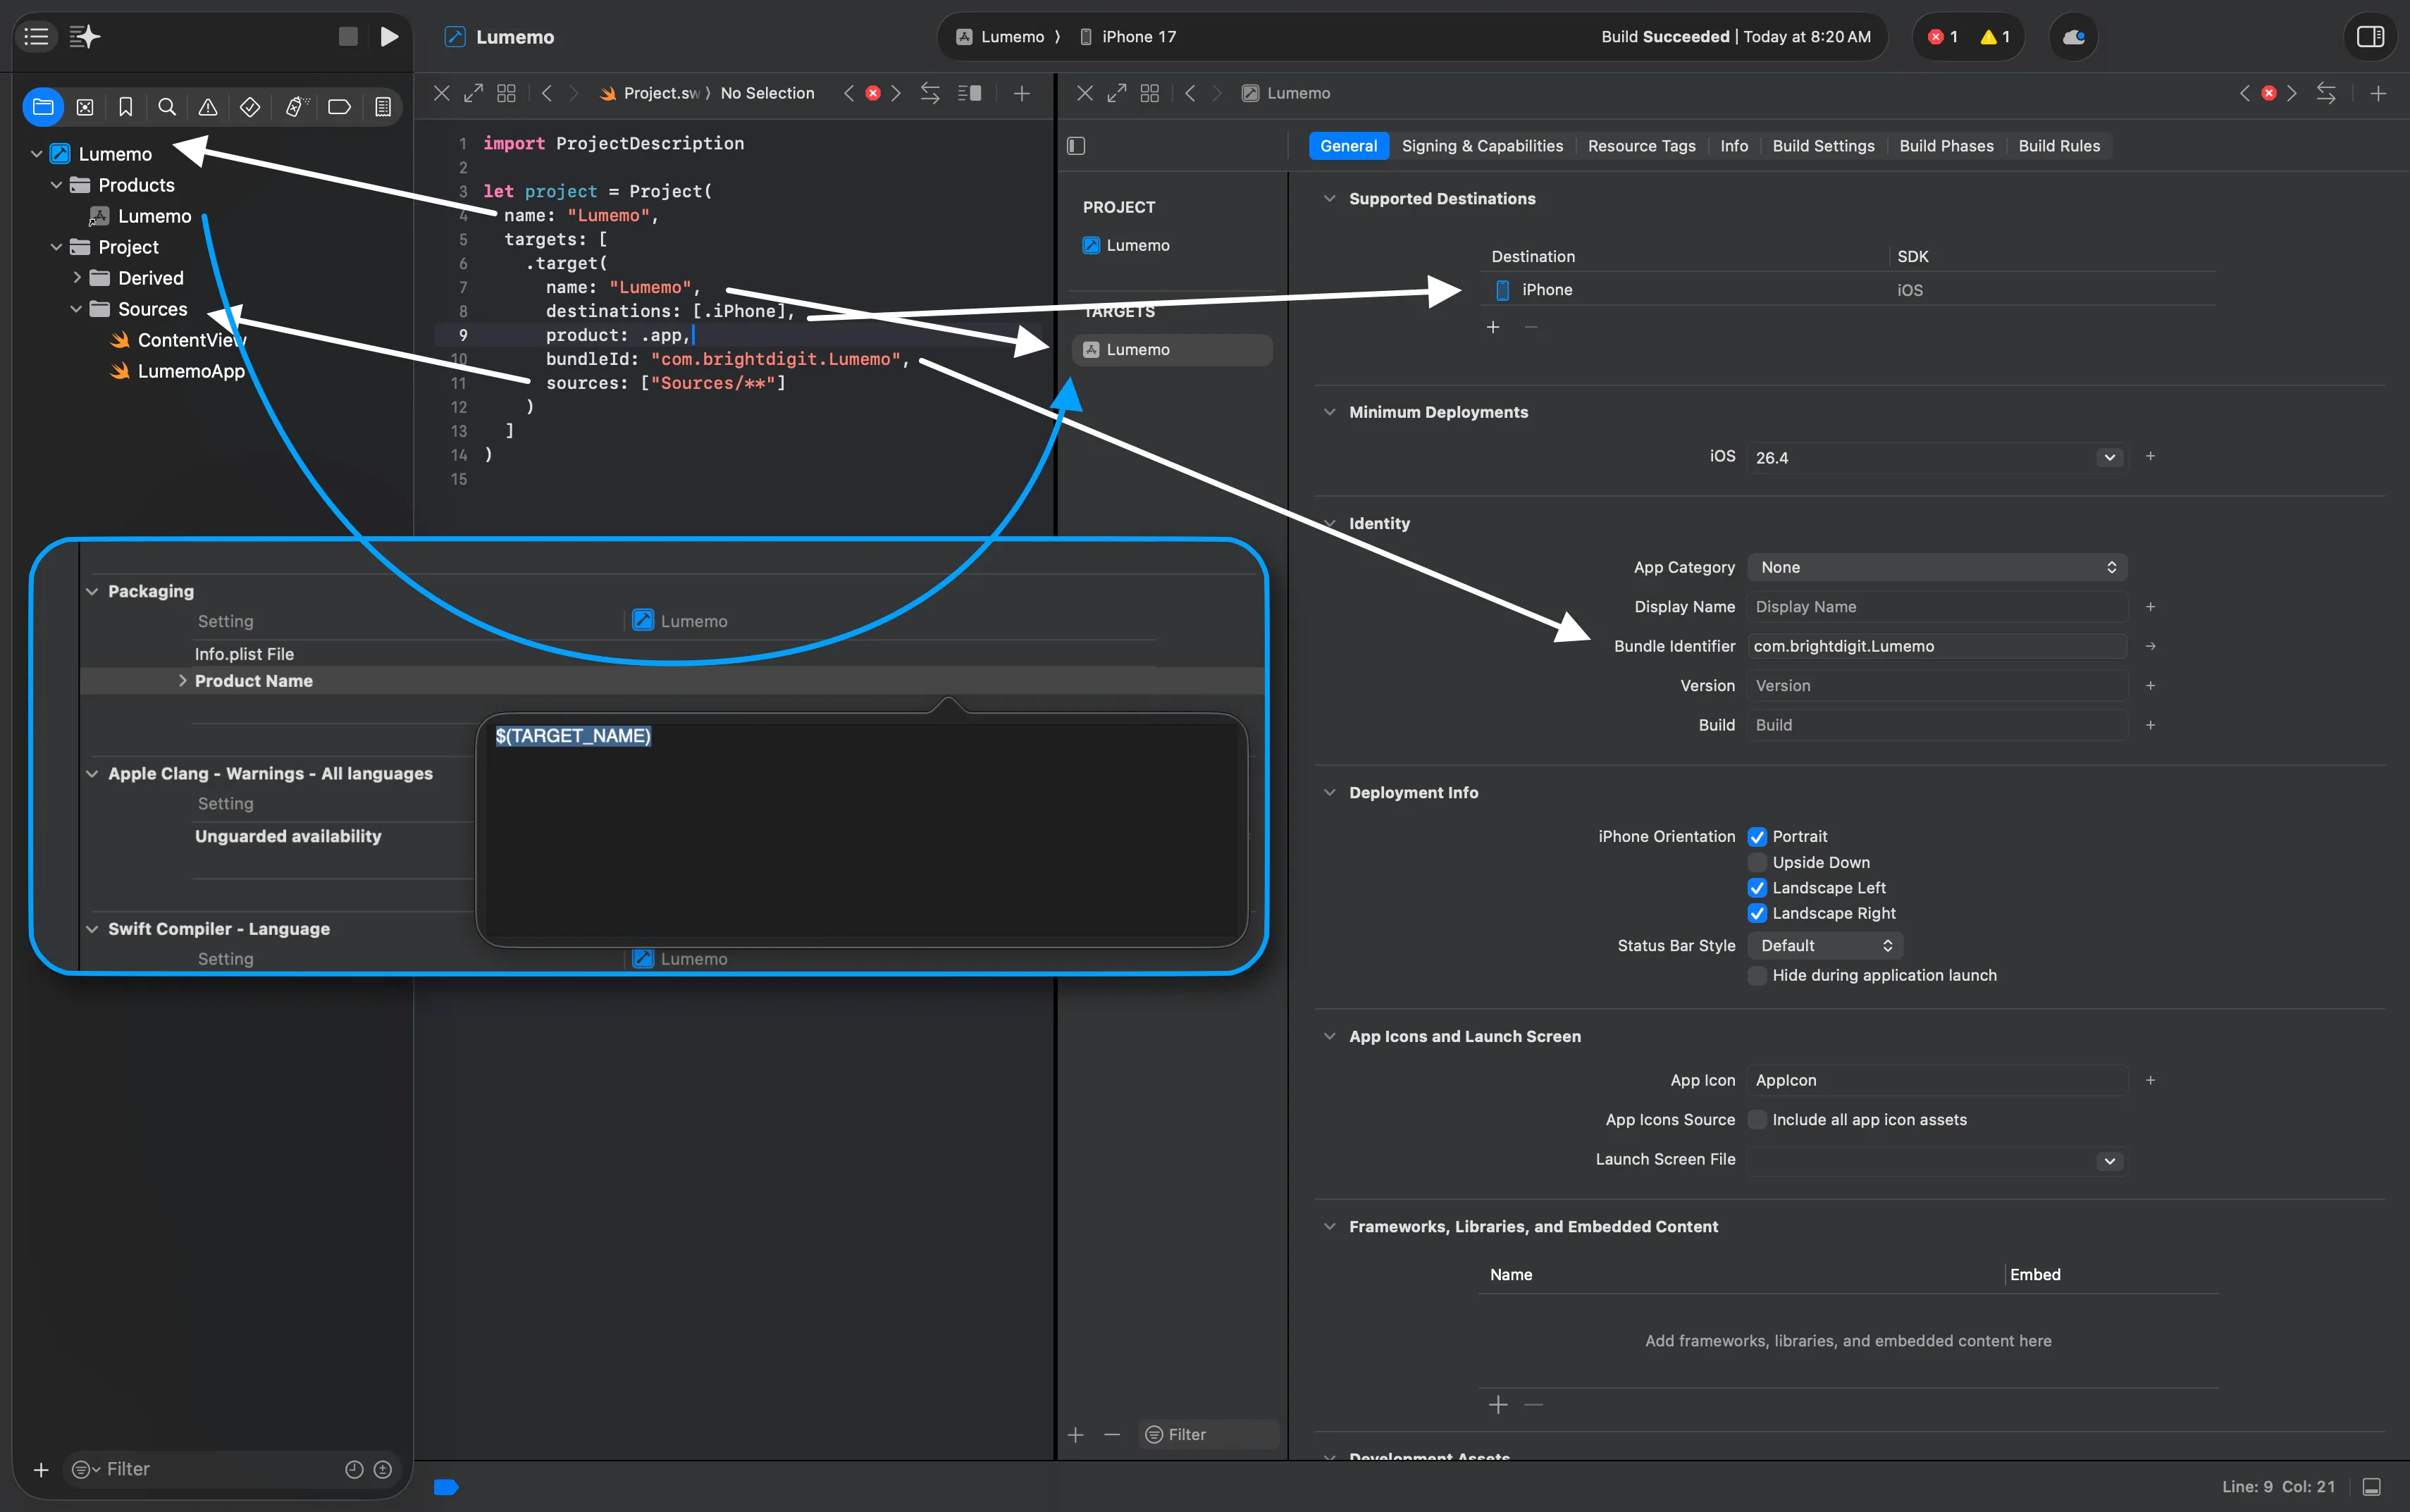Toggle the right inspector panel icon
The height and width of the screenshot is (1512, 2410).
pos(2370,37)
